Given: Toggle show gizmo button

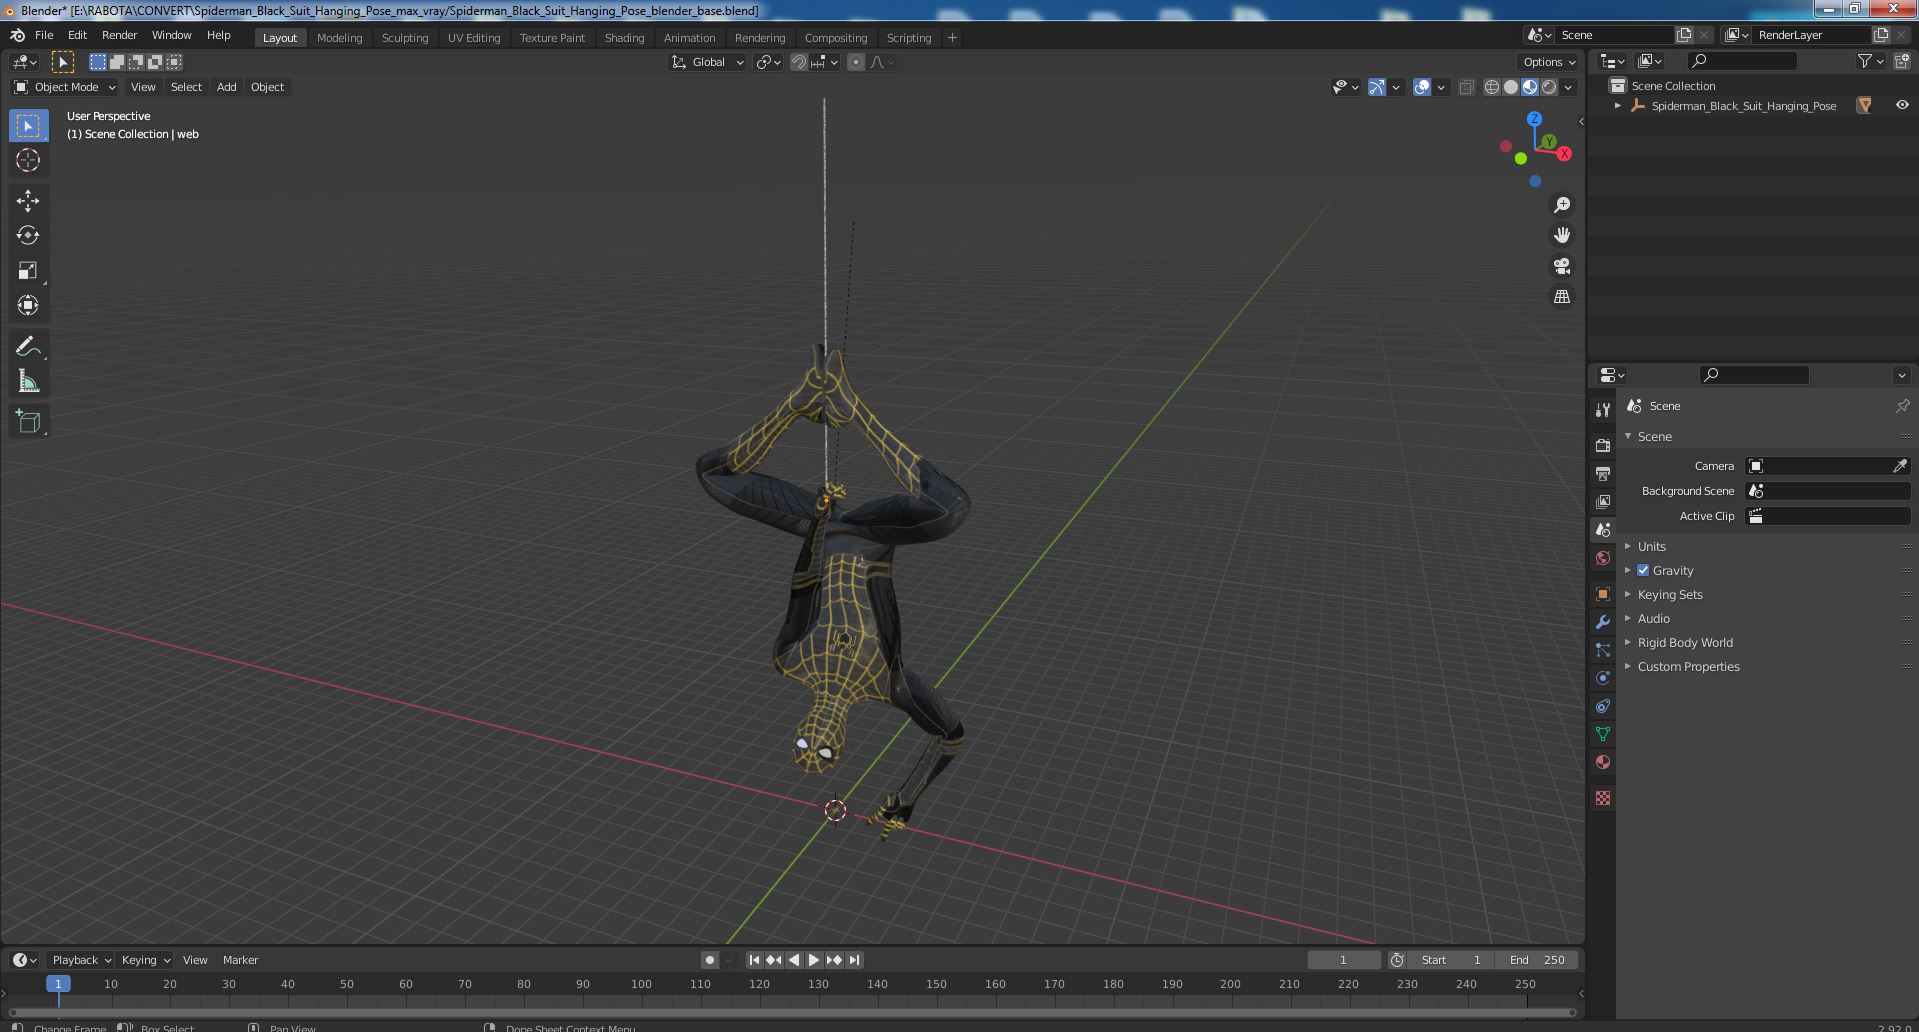Looking at the screenshot, I should coord(1377,87).
